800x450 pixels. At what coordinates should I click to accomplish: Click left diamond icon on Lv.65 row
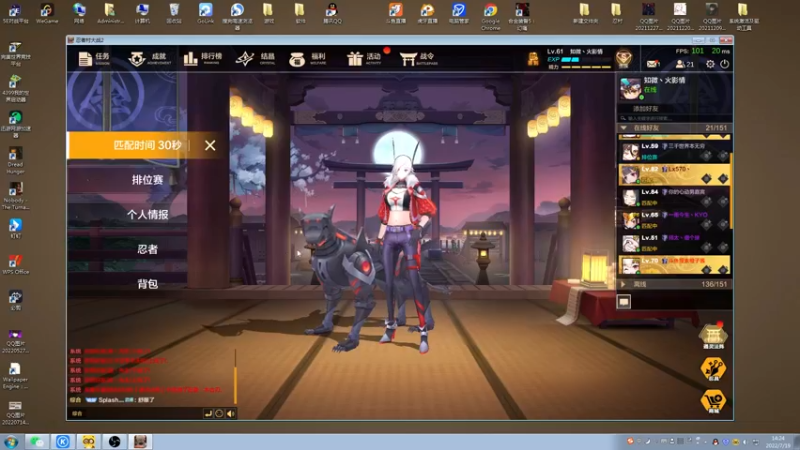[706, 224]
